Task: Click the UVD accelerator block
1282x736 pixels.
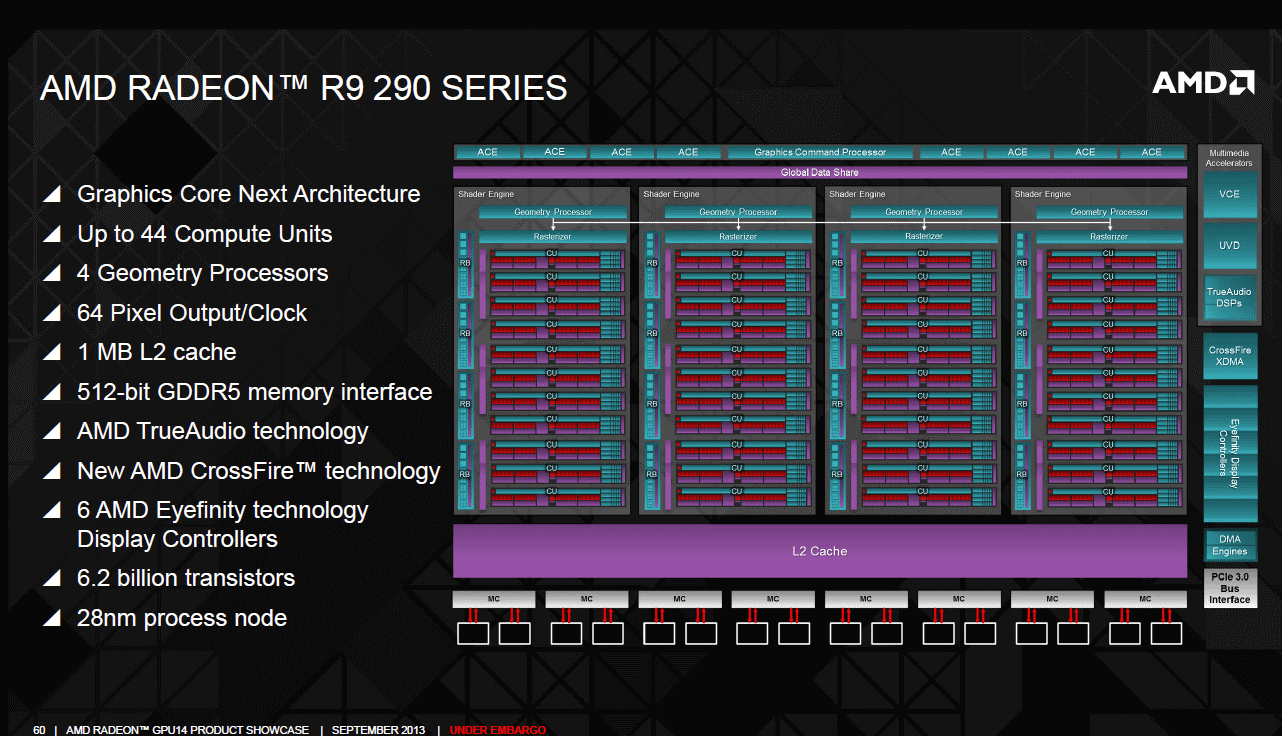Action: pyautogui.click(x=1229, y=245)
